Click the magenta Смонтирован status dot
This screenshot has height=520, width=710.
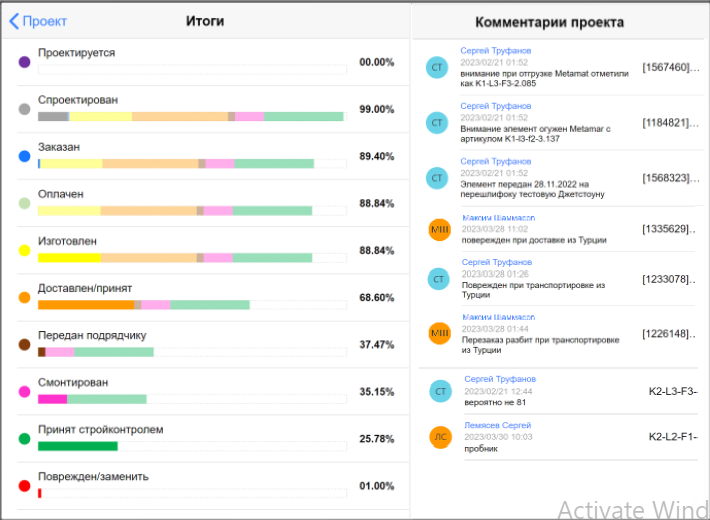pyautogui.click(x=24, y=392)
